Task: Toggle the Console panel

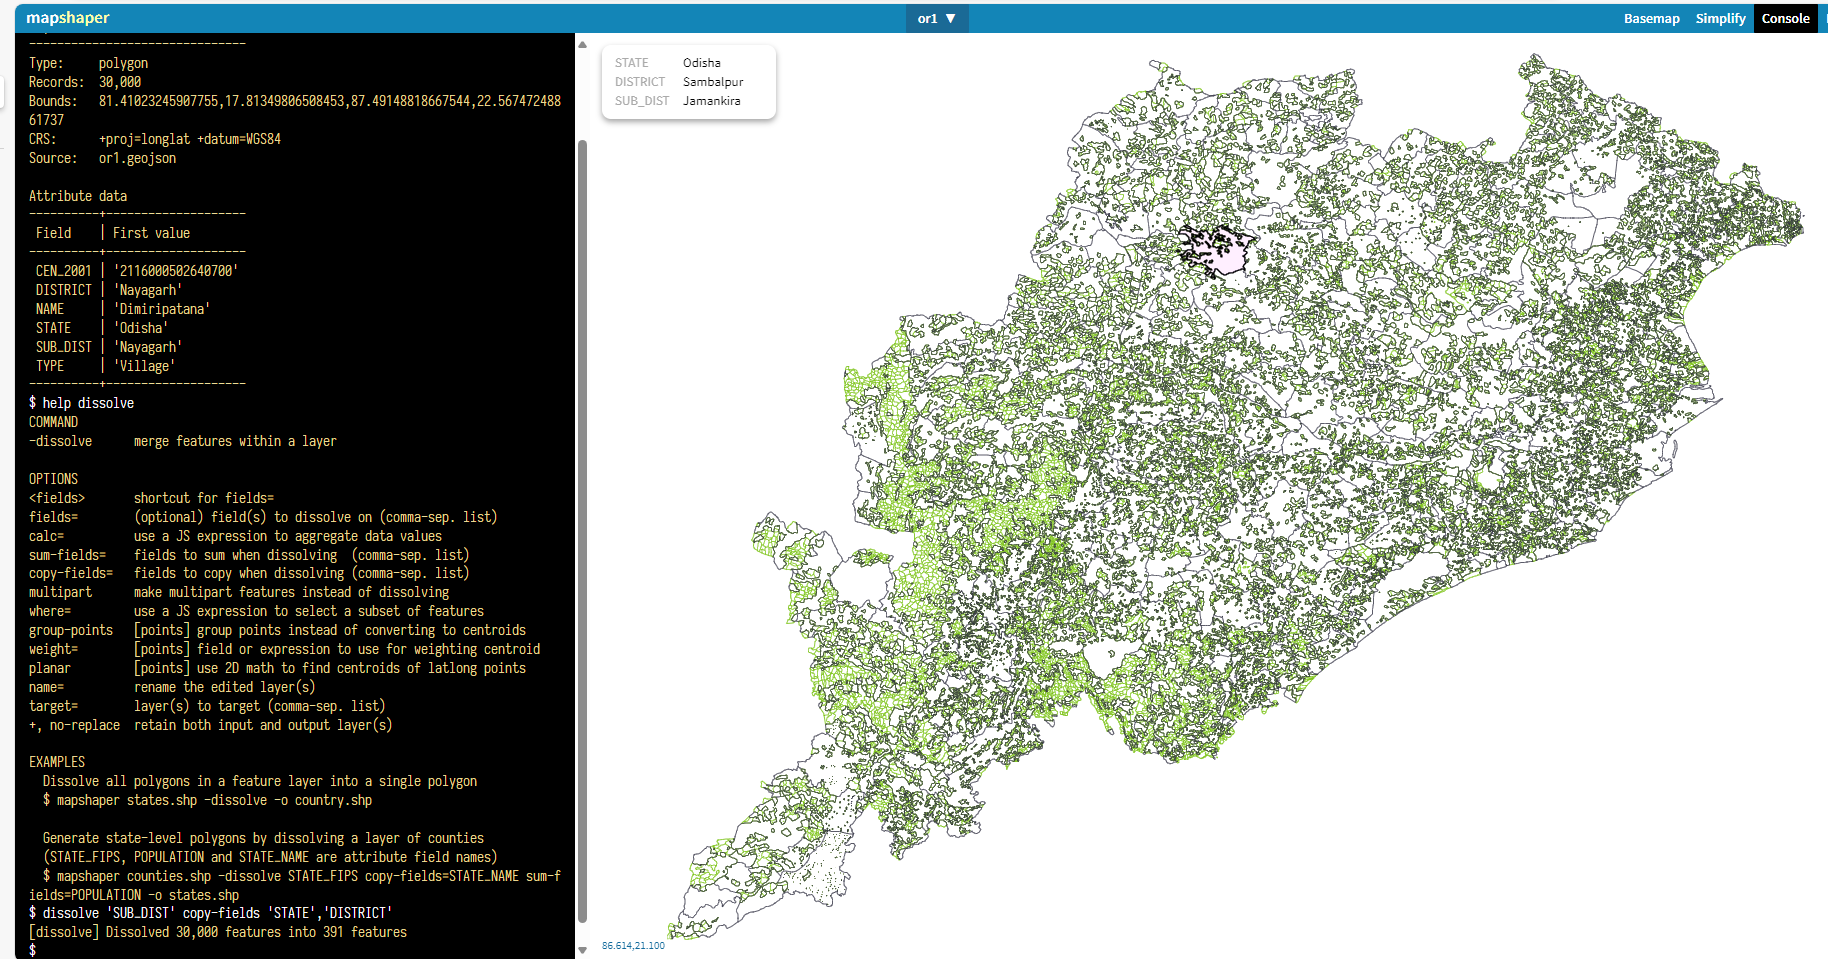Action: point(1785,18)
